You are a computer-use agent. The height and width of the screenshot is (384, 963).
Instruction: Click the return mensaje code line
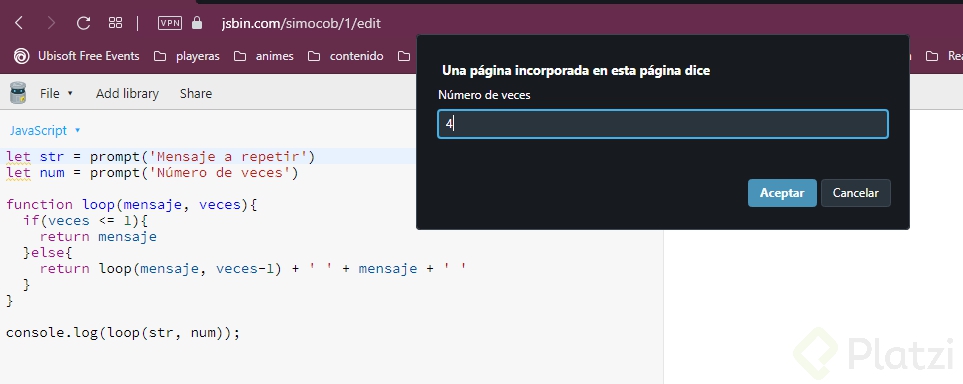98,237
